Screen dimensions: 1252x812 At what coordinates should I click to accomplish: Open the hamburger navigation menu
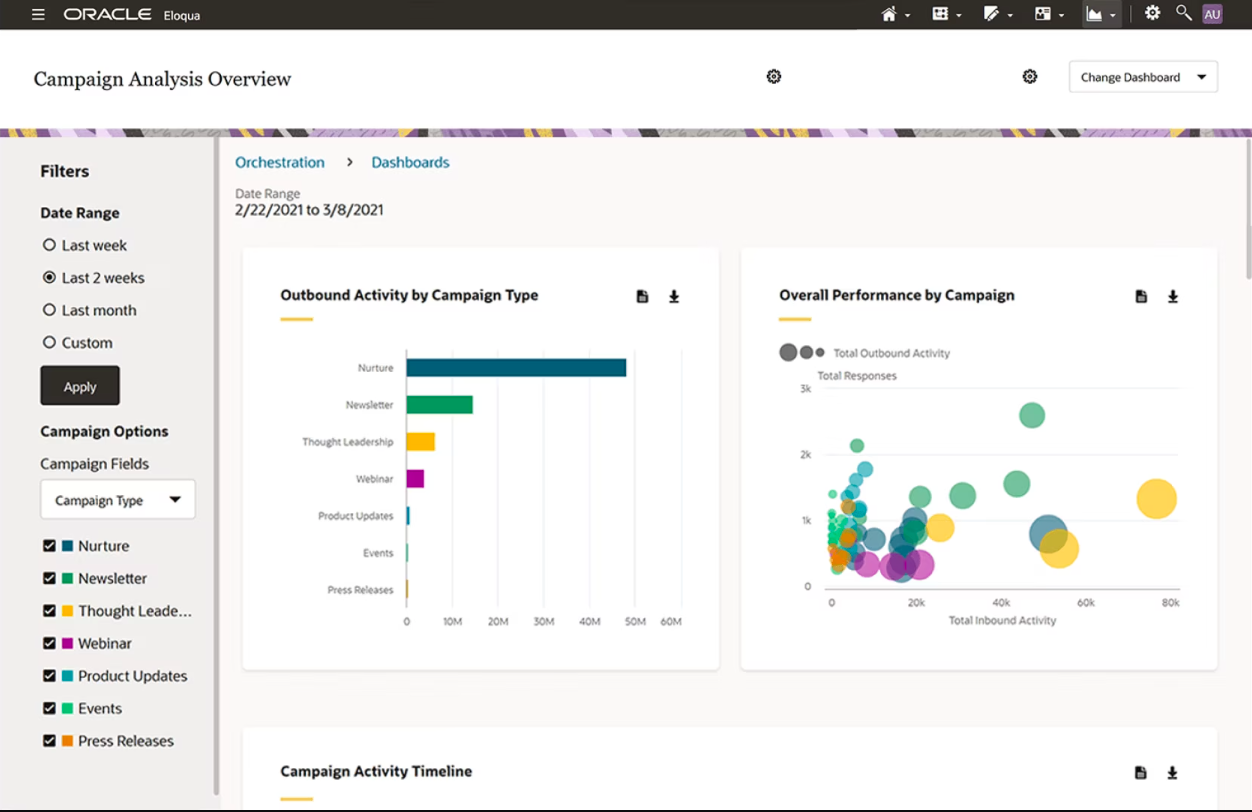coord(38,15)
